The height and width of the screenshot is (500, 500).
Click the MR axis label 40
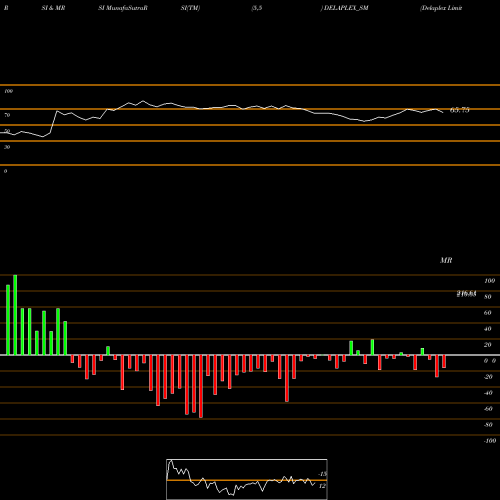[x=488, y=329]
